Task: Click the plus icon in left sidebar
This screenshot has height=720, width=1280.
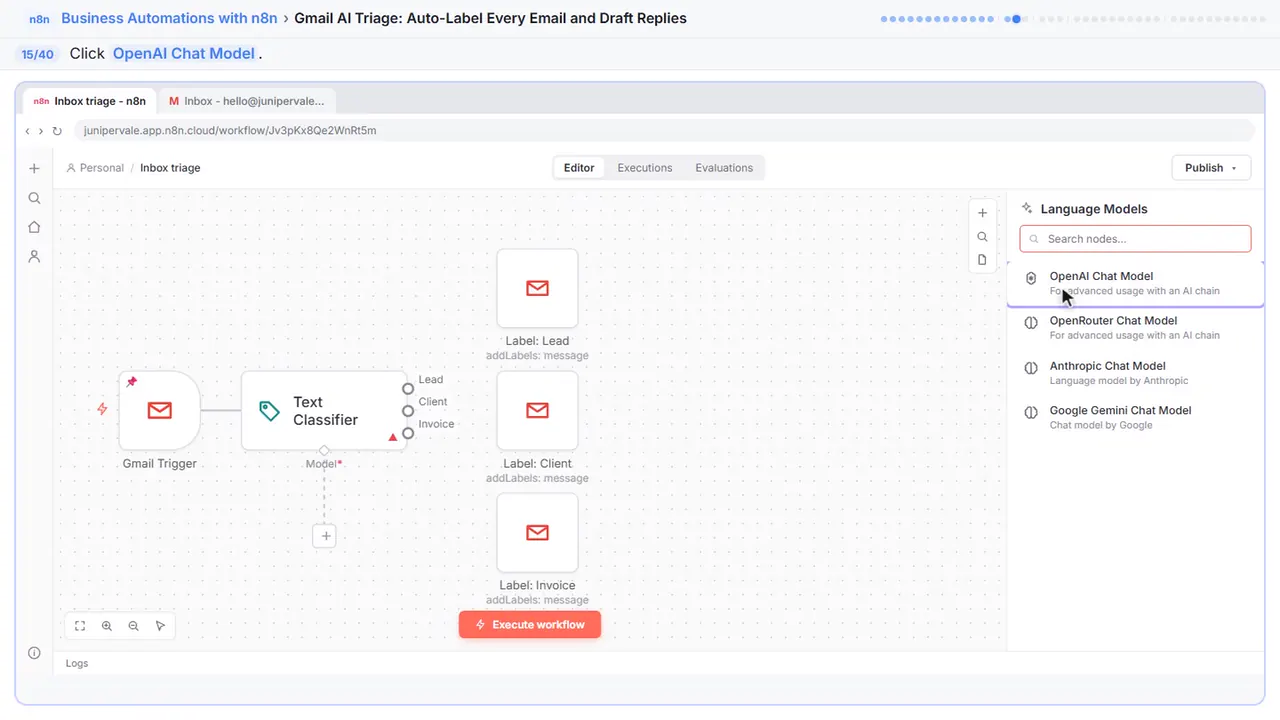Action: [34, 169]
